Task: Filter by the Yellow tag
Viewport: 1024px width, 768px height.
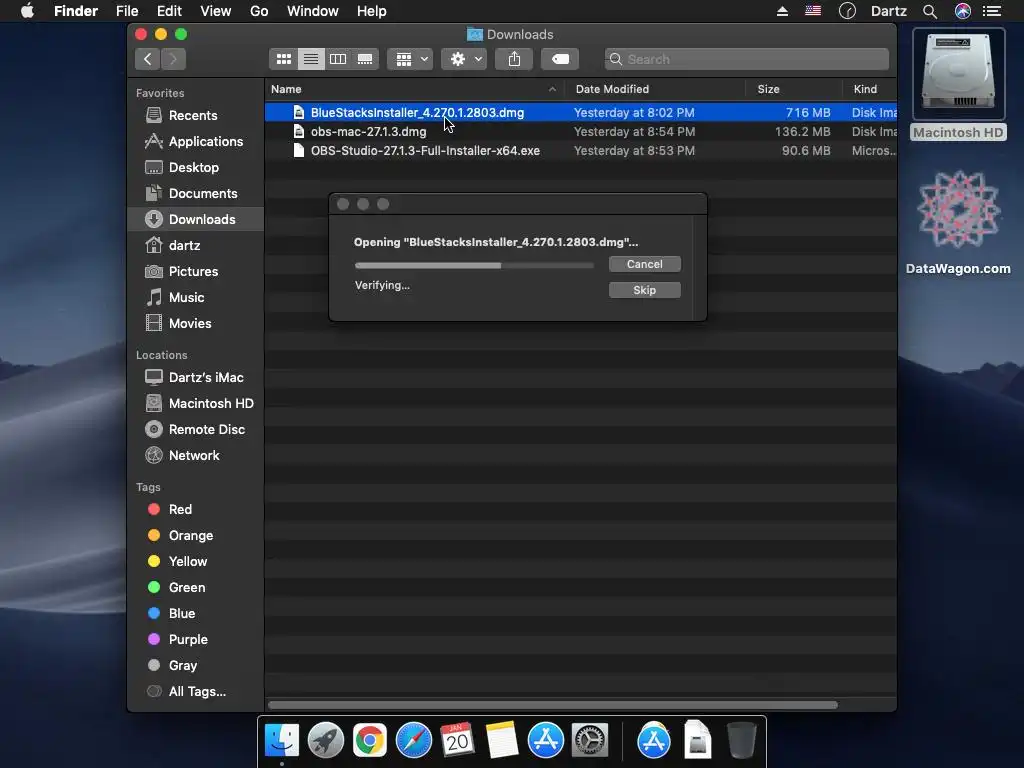Action: tap(195, 562)
